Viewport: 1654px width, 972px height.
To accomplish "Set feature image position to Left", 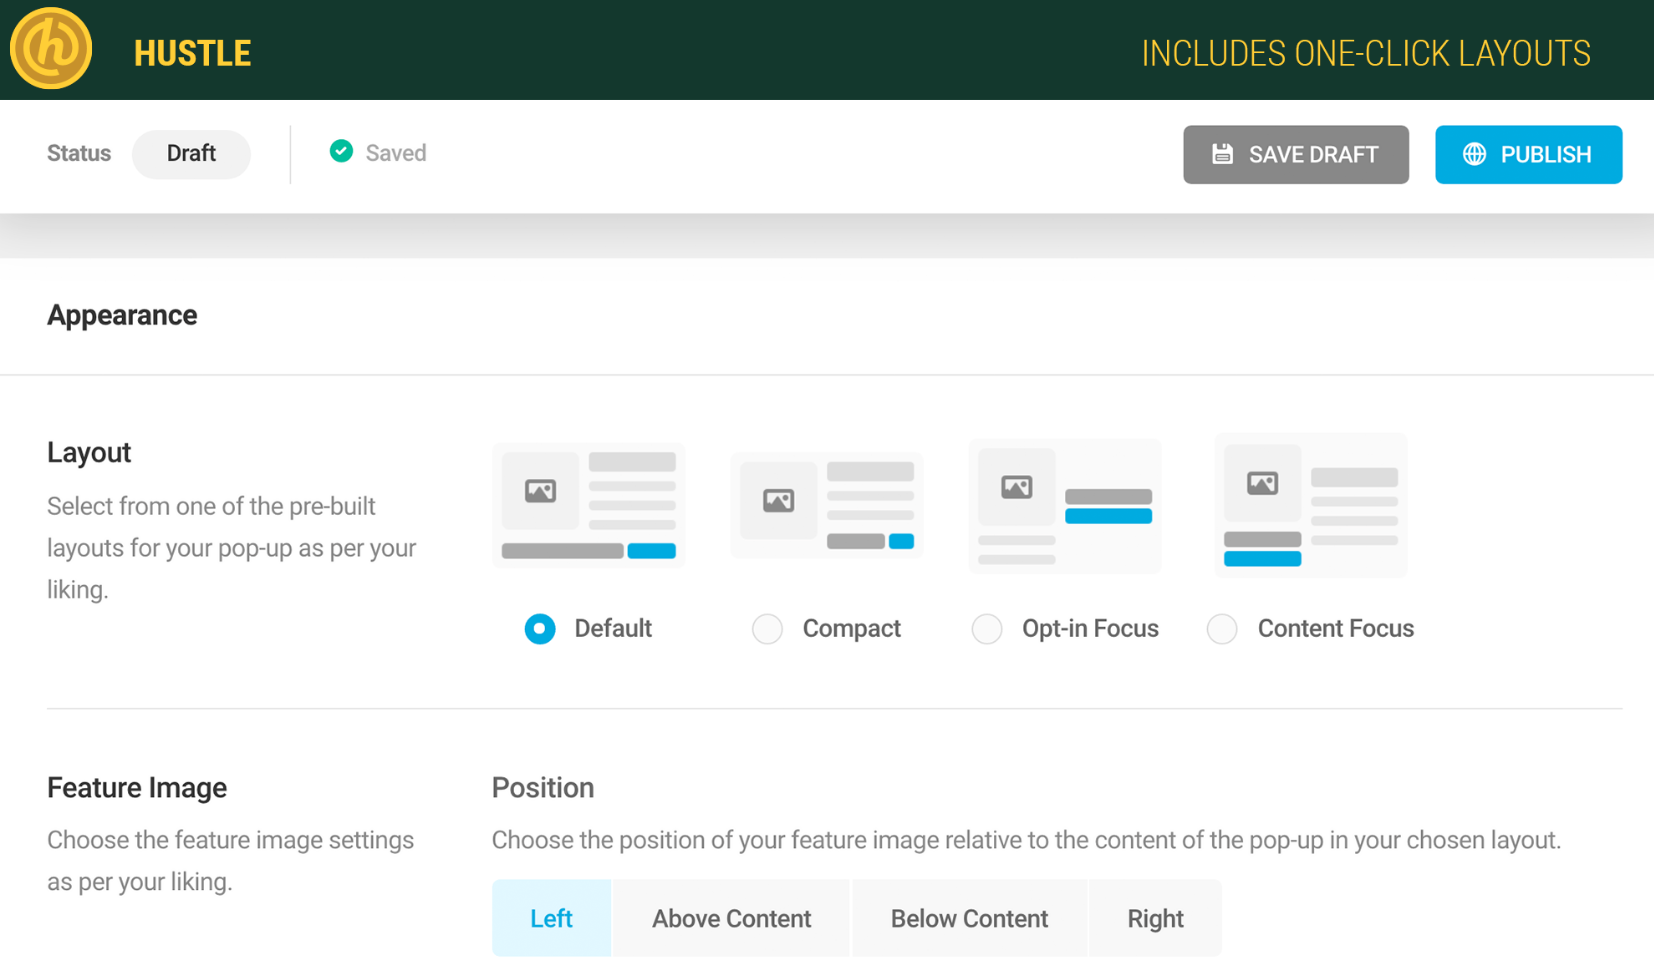I will pyautogui.click(x=551, y=918).
